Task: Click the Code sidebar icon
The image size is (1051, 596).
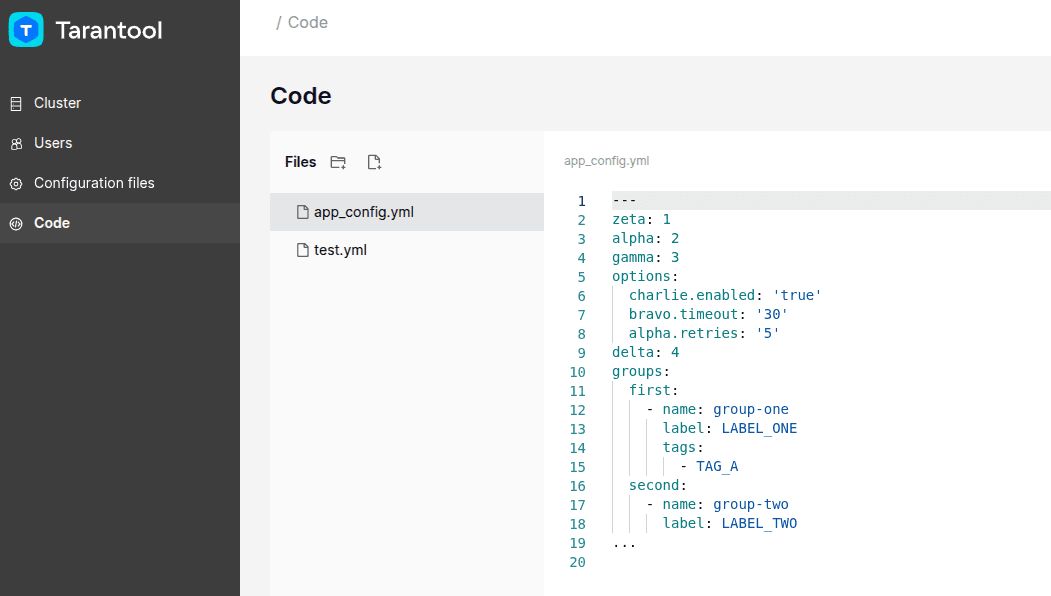Action: click(x=16, y=224)
